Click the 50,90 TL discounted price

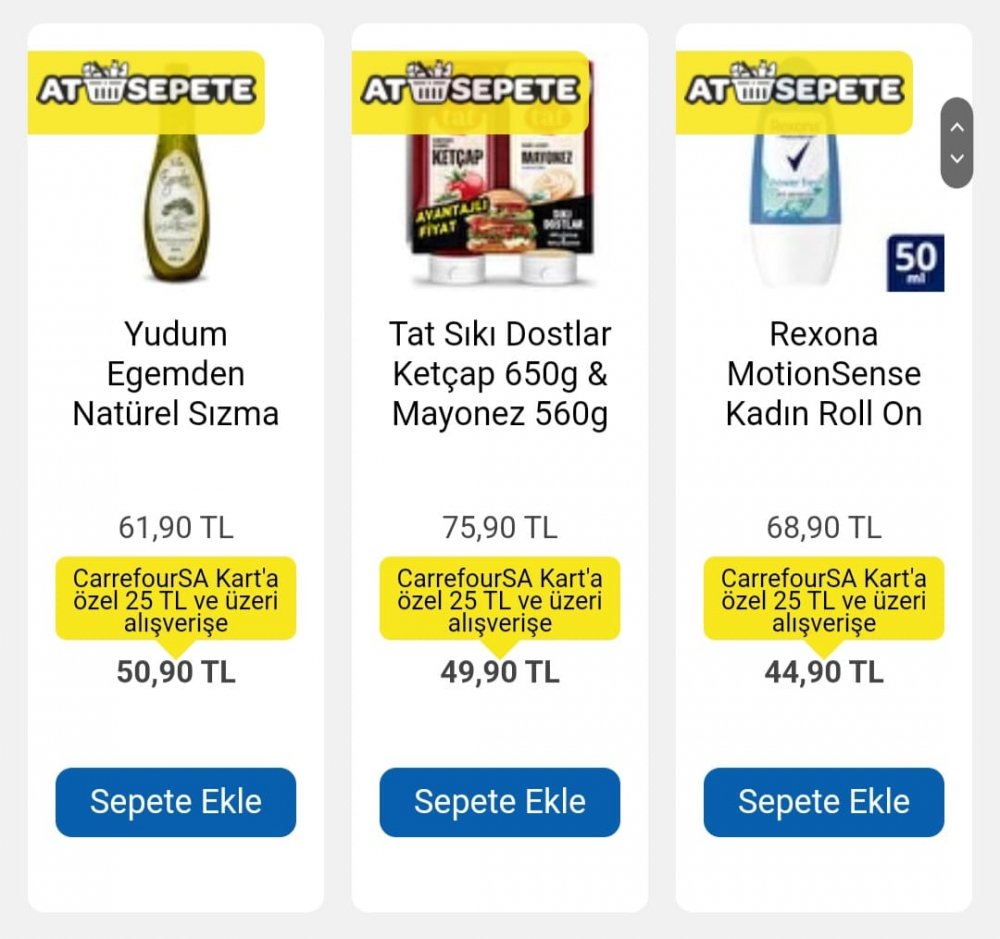click(x=176, y=672)
